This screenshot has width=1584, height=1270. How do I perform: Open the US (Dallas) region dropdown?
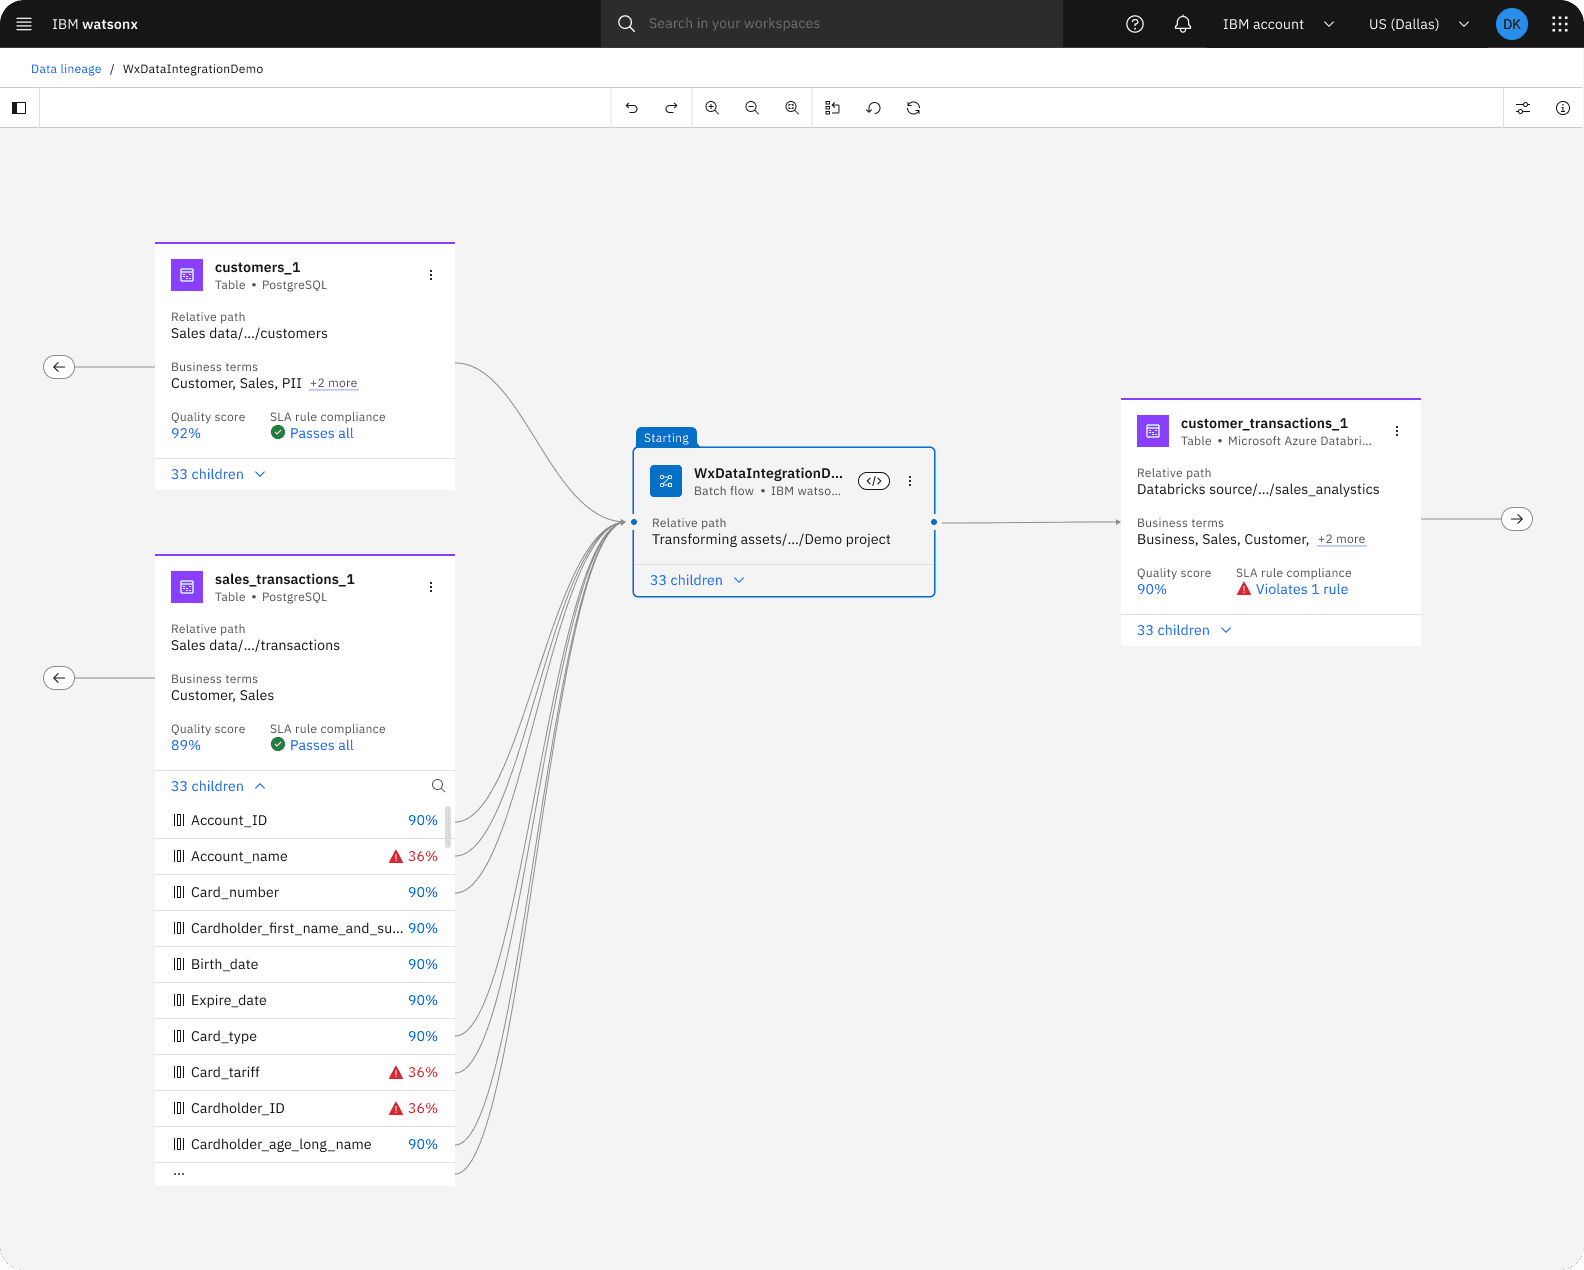point(1419,24)
